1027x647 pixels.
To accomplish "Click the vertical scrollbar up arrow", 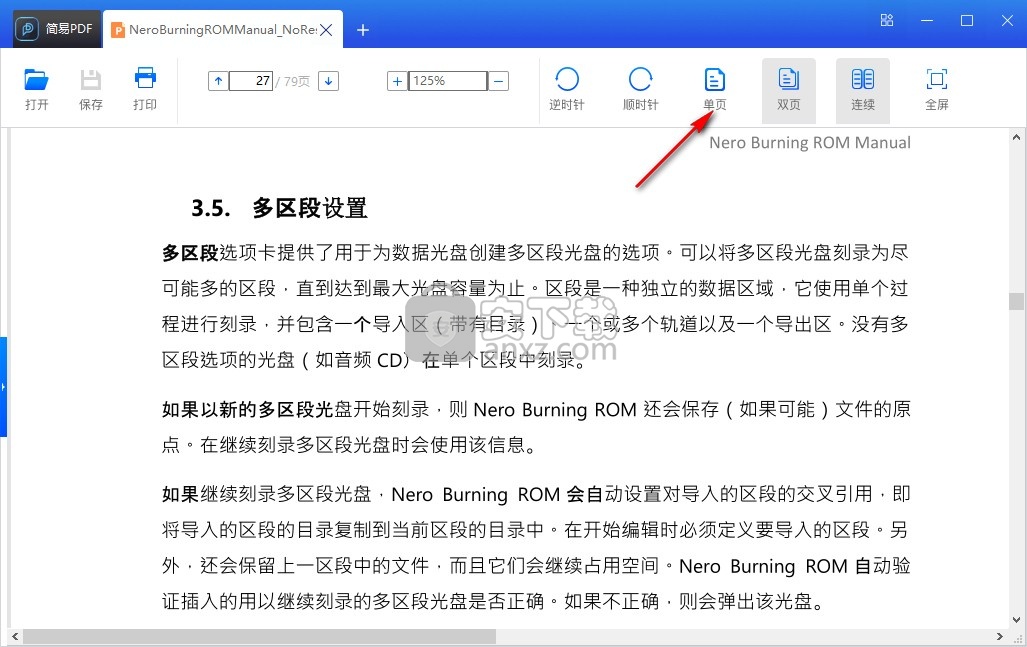I will pyautogui.click(x=1016, y=138).
